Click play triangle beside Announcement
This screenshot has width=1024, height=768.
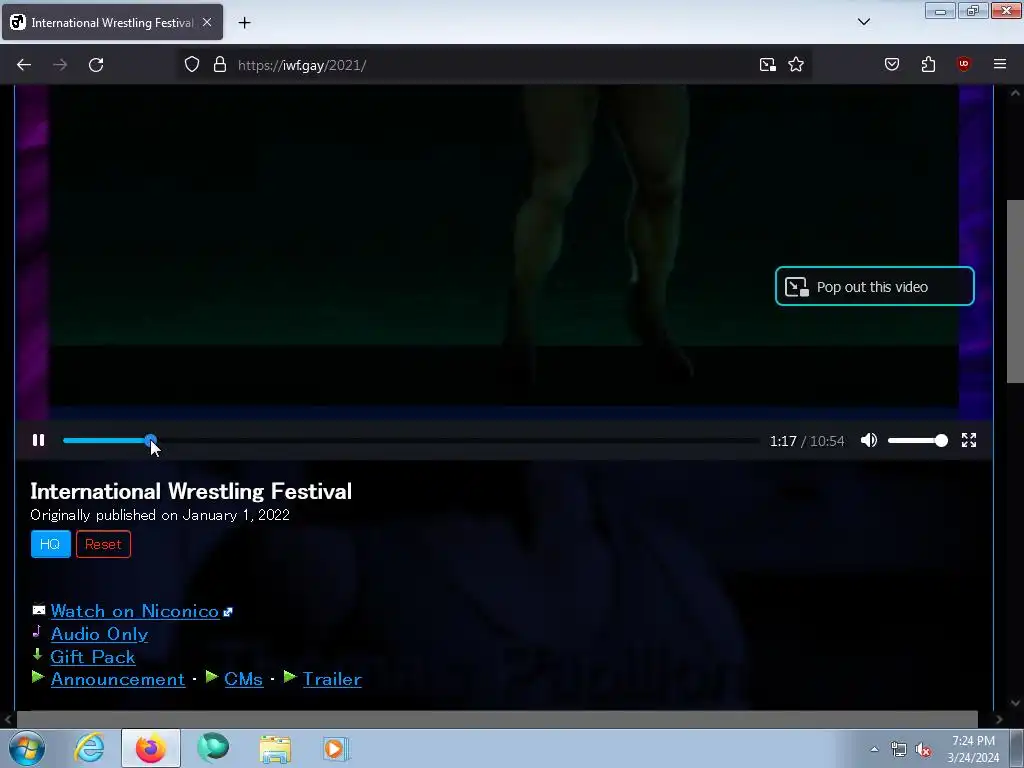[38, 677]
